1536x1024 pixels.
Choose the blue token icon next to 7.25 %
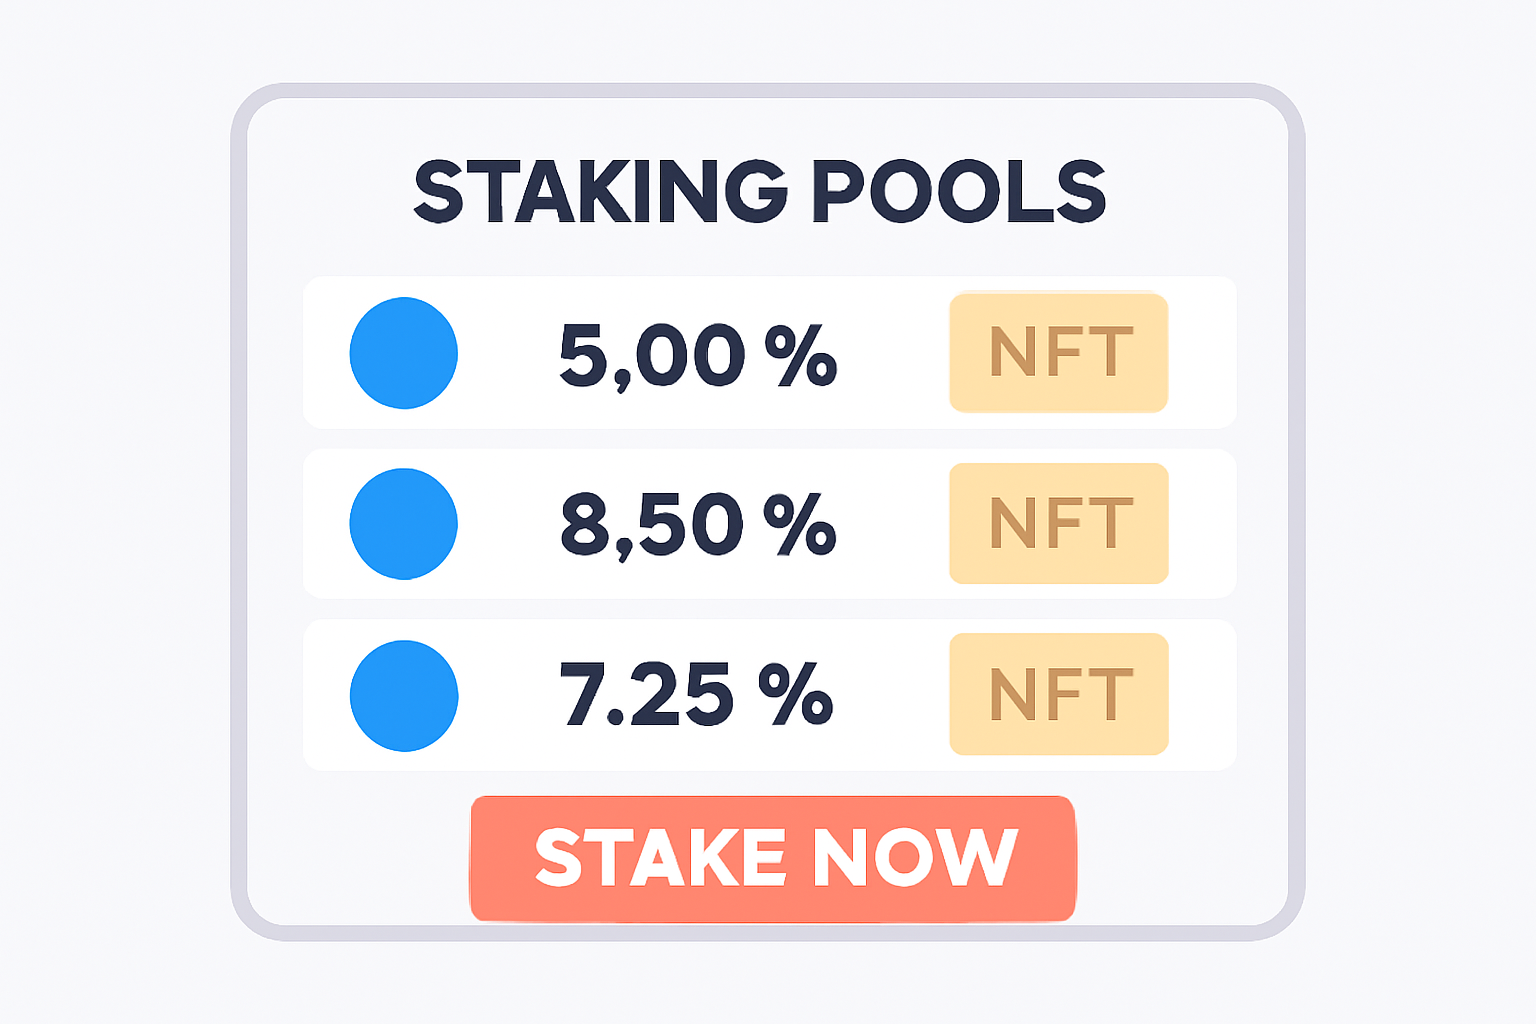click(404, 696)
